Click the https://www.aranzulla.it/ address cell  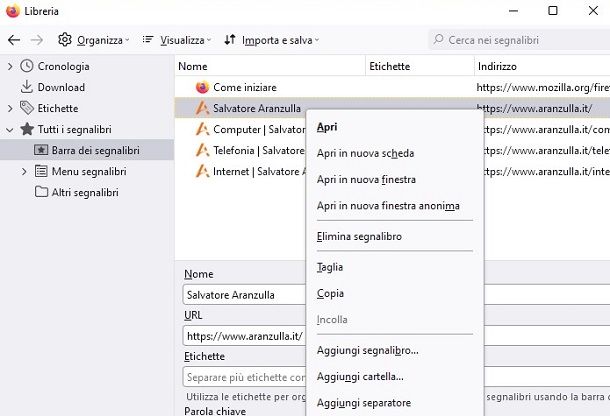(535, 109)
